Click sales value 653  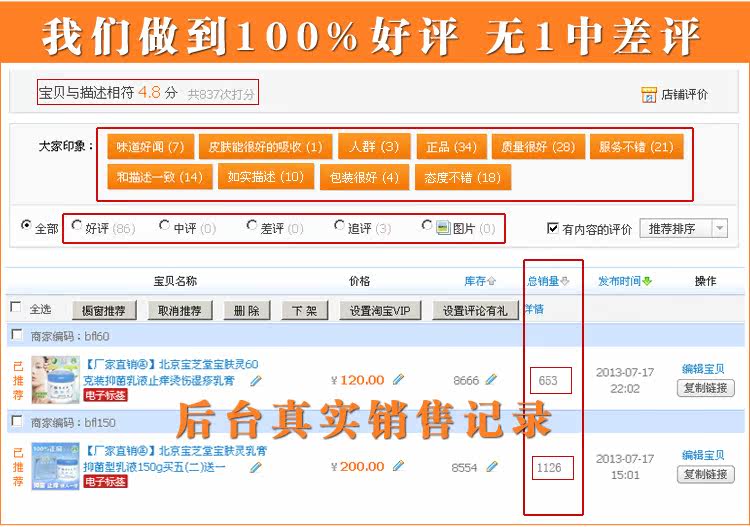pos(548,381)
